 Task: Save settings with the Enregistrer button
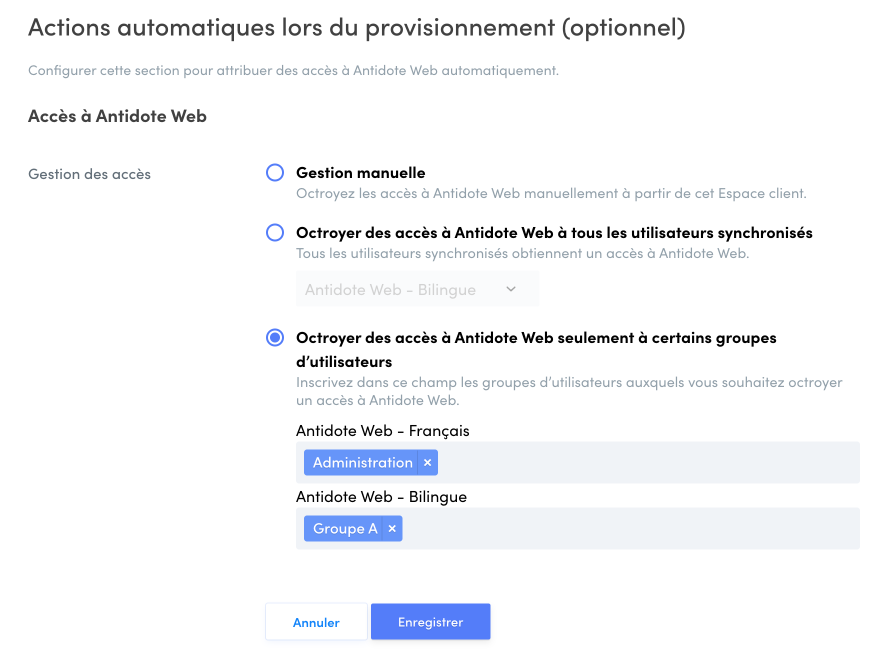[x=430, y=622]
